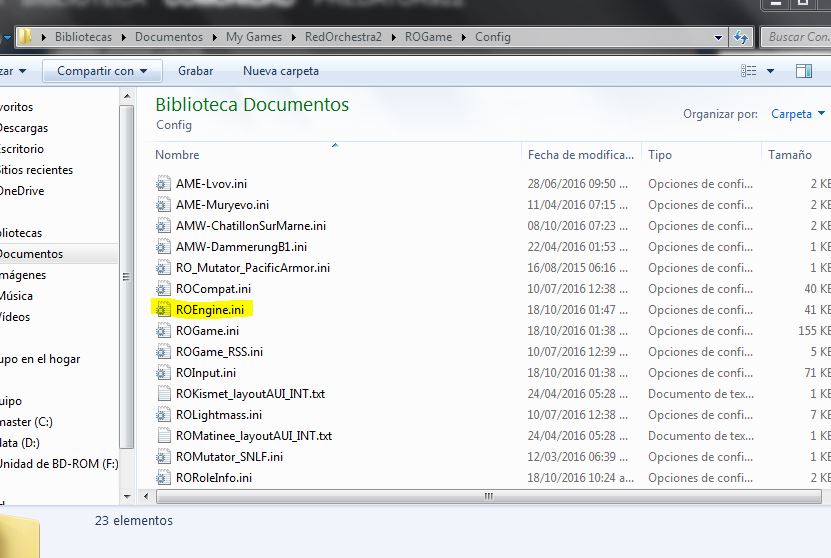Viewport: 831px width, 558px height.
Task: Go to My Games in the address bar
Action: pos(254,37)
